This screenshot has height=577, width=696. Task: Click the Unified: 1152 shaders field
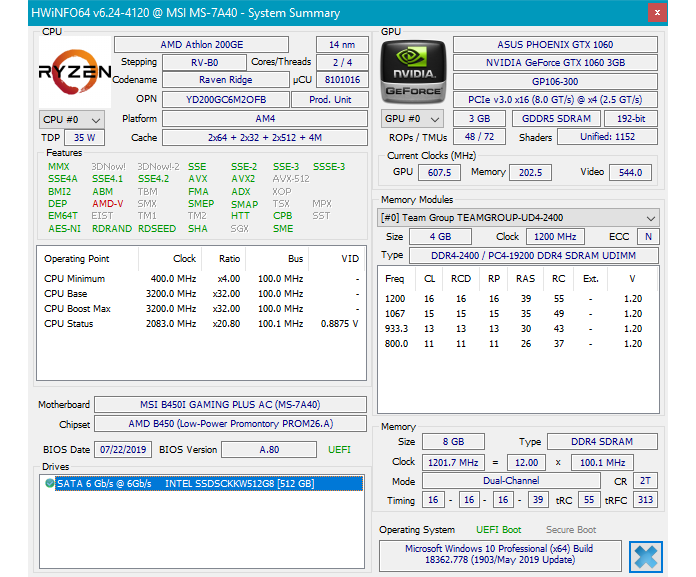tap(607, 137)
